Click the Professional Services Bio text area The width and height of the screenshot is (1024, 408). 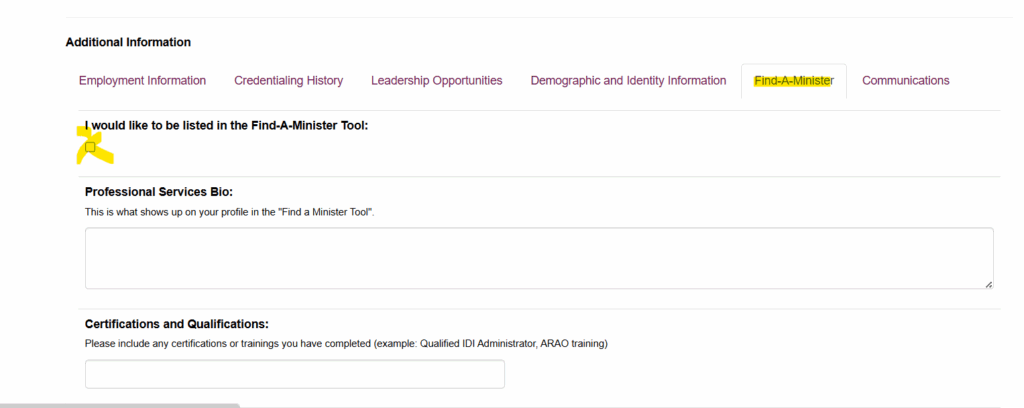point(539,258)
